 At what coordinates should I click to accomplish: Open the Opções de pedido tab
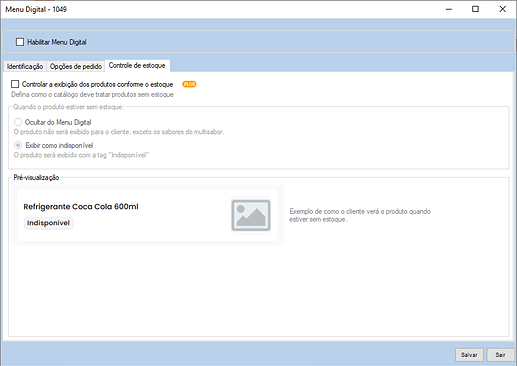point(76,66)
